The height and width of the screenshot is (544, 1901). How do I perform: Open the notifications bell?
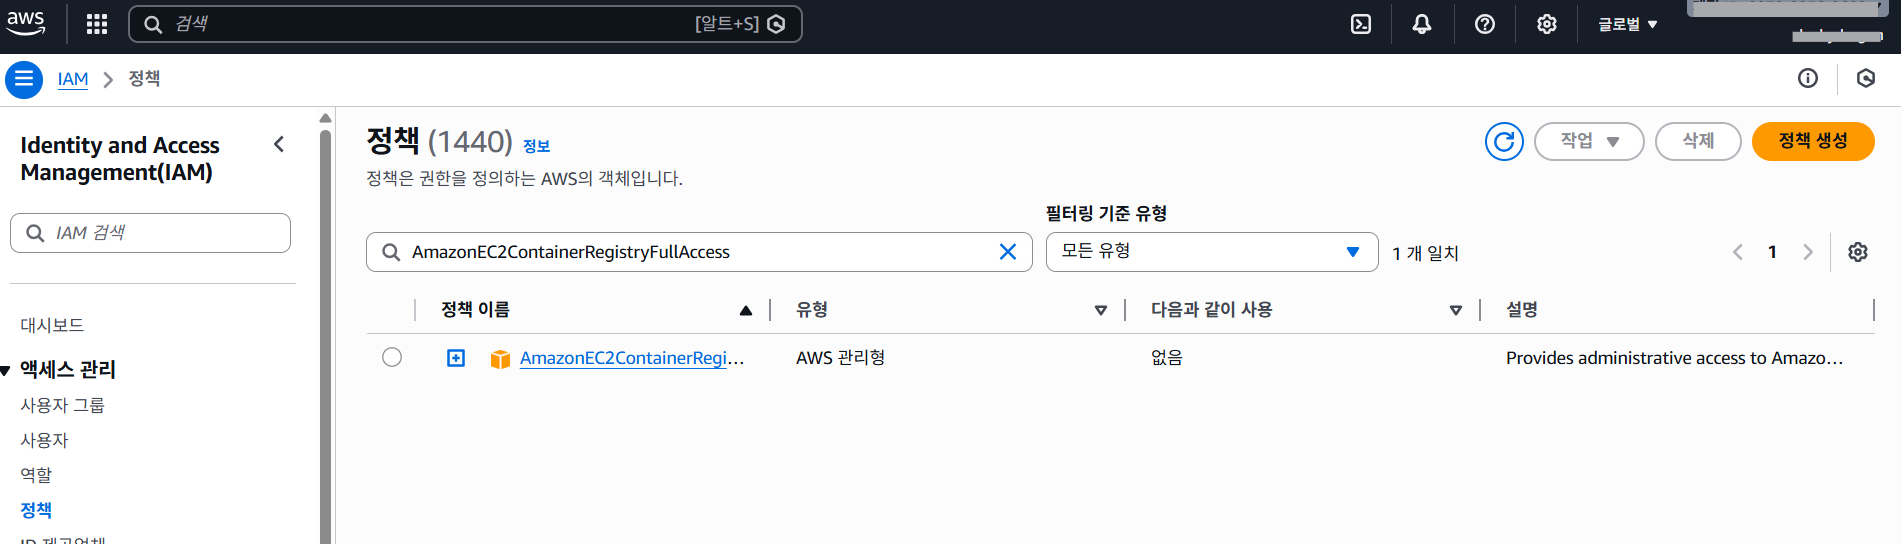1422,24
